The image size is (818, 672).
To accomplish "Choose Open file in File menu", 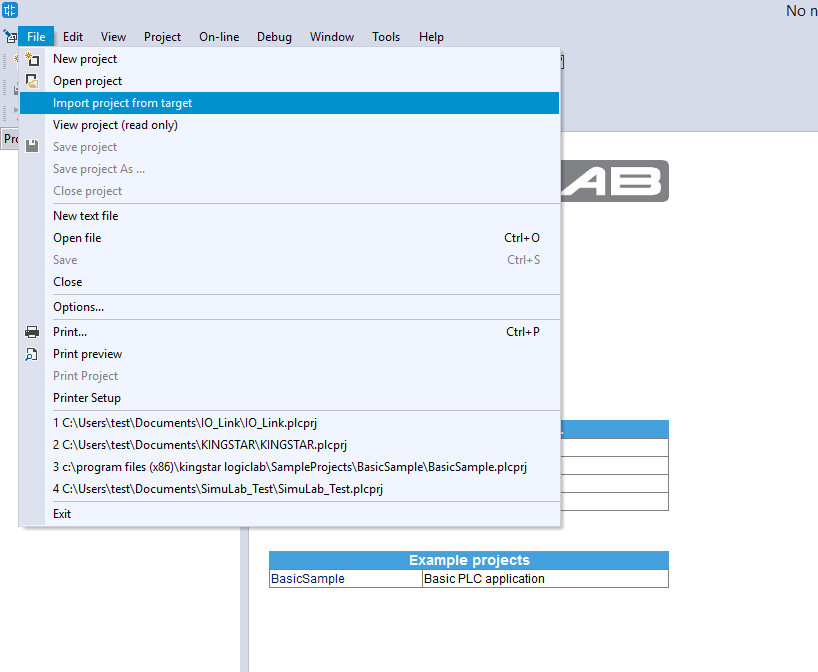I will point(77,238).
